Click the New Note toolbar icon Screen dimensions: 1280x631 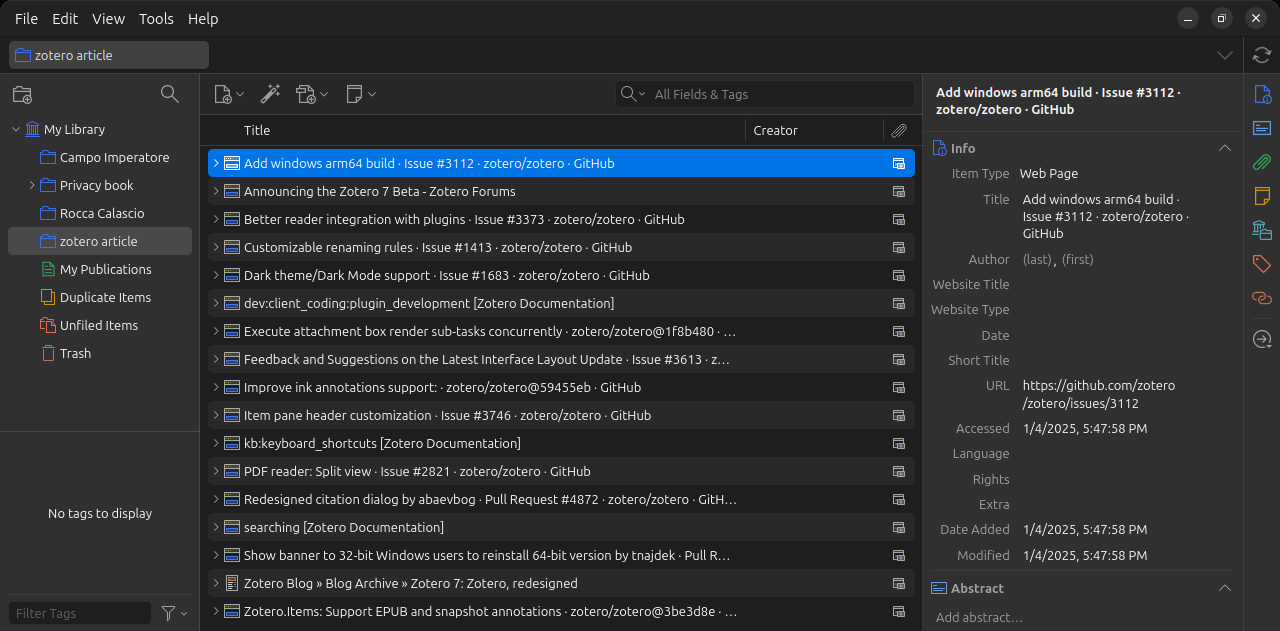tap(359, 94)
